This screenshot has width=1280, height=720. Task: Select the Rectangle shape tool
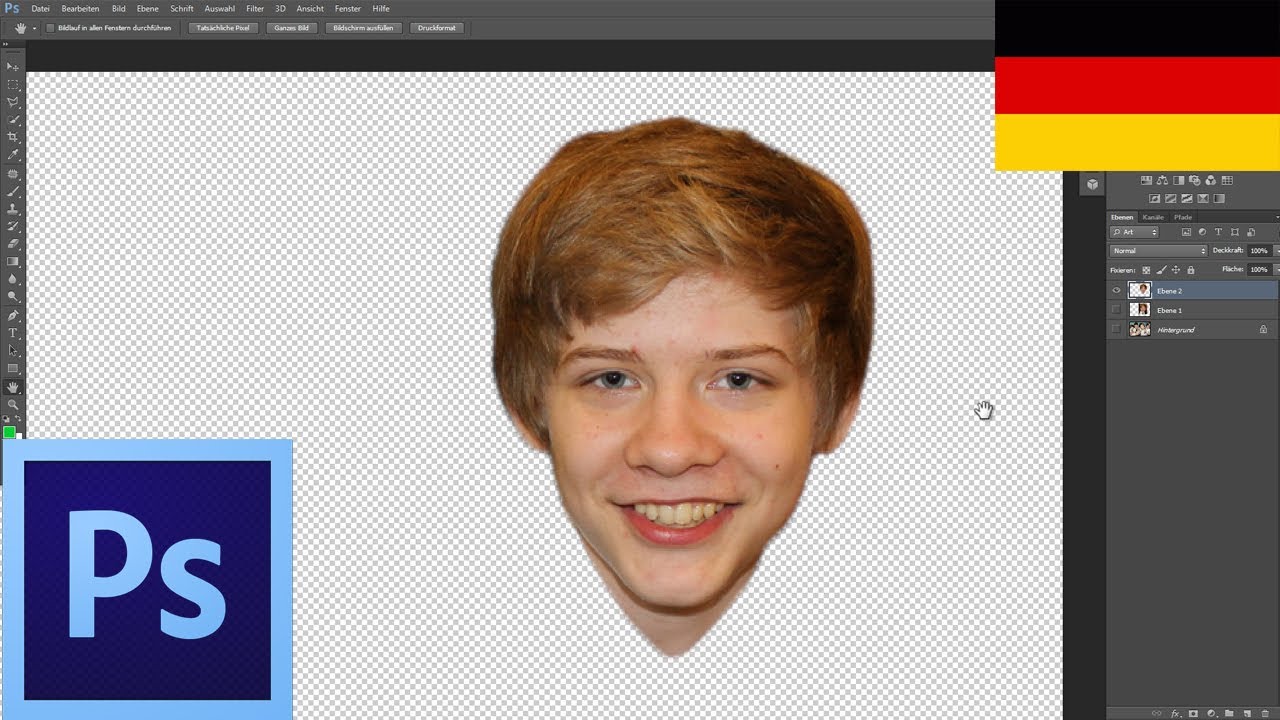click(13, 369)
